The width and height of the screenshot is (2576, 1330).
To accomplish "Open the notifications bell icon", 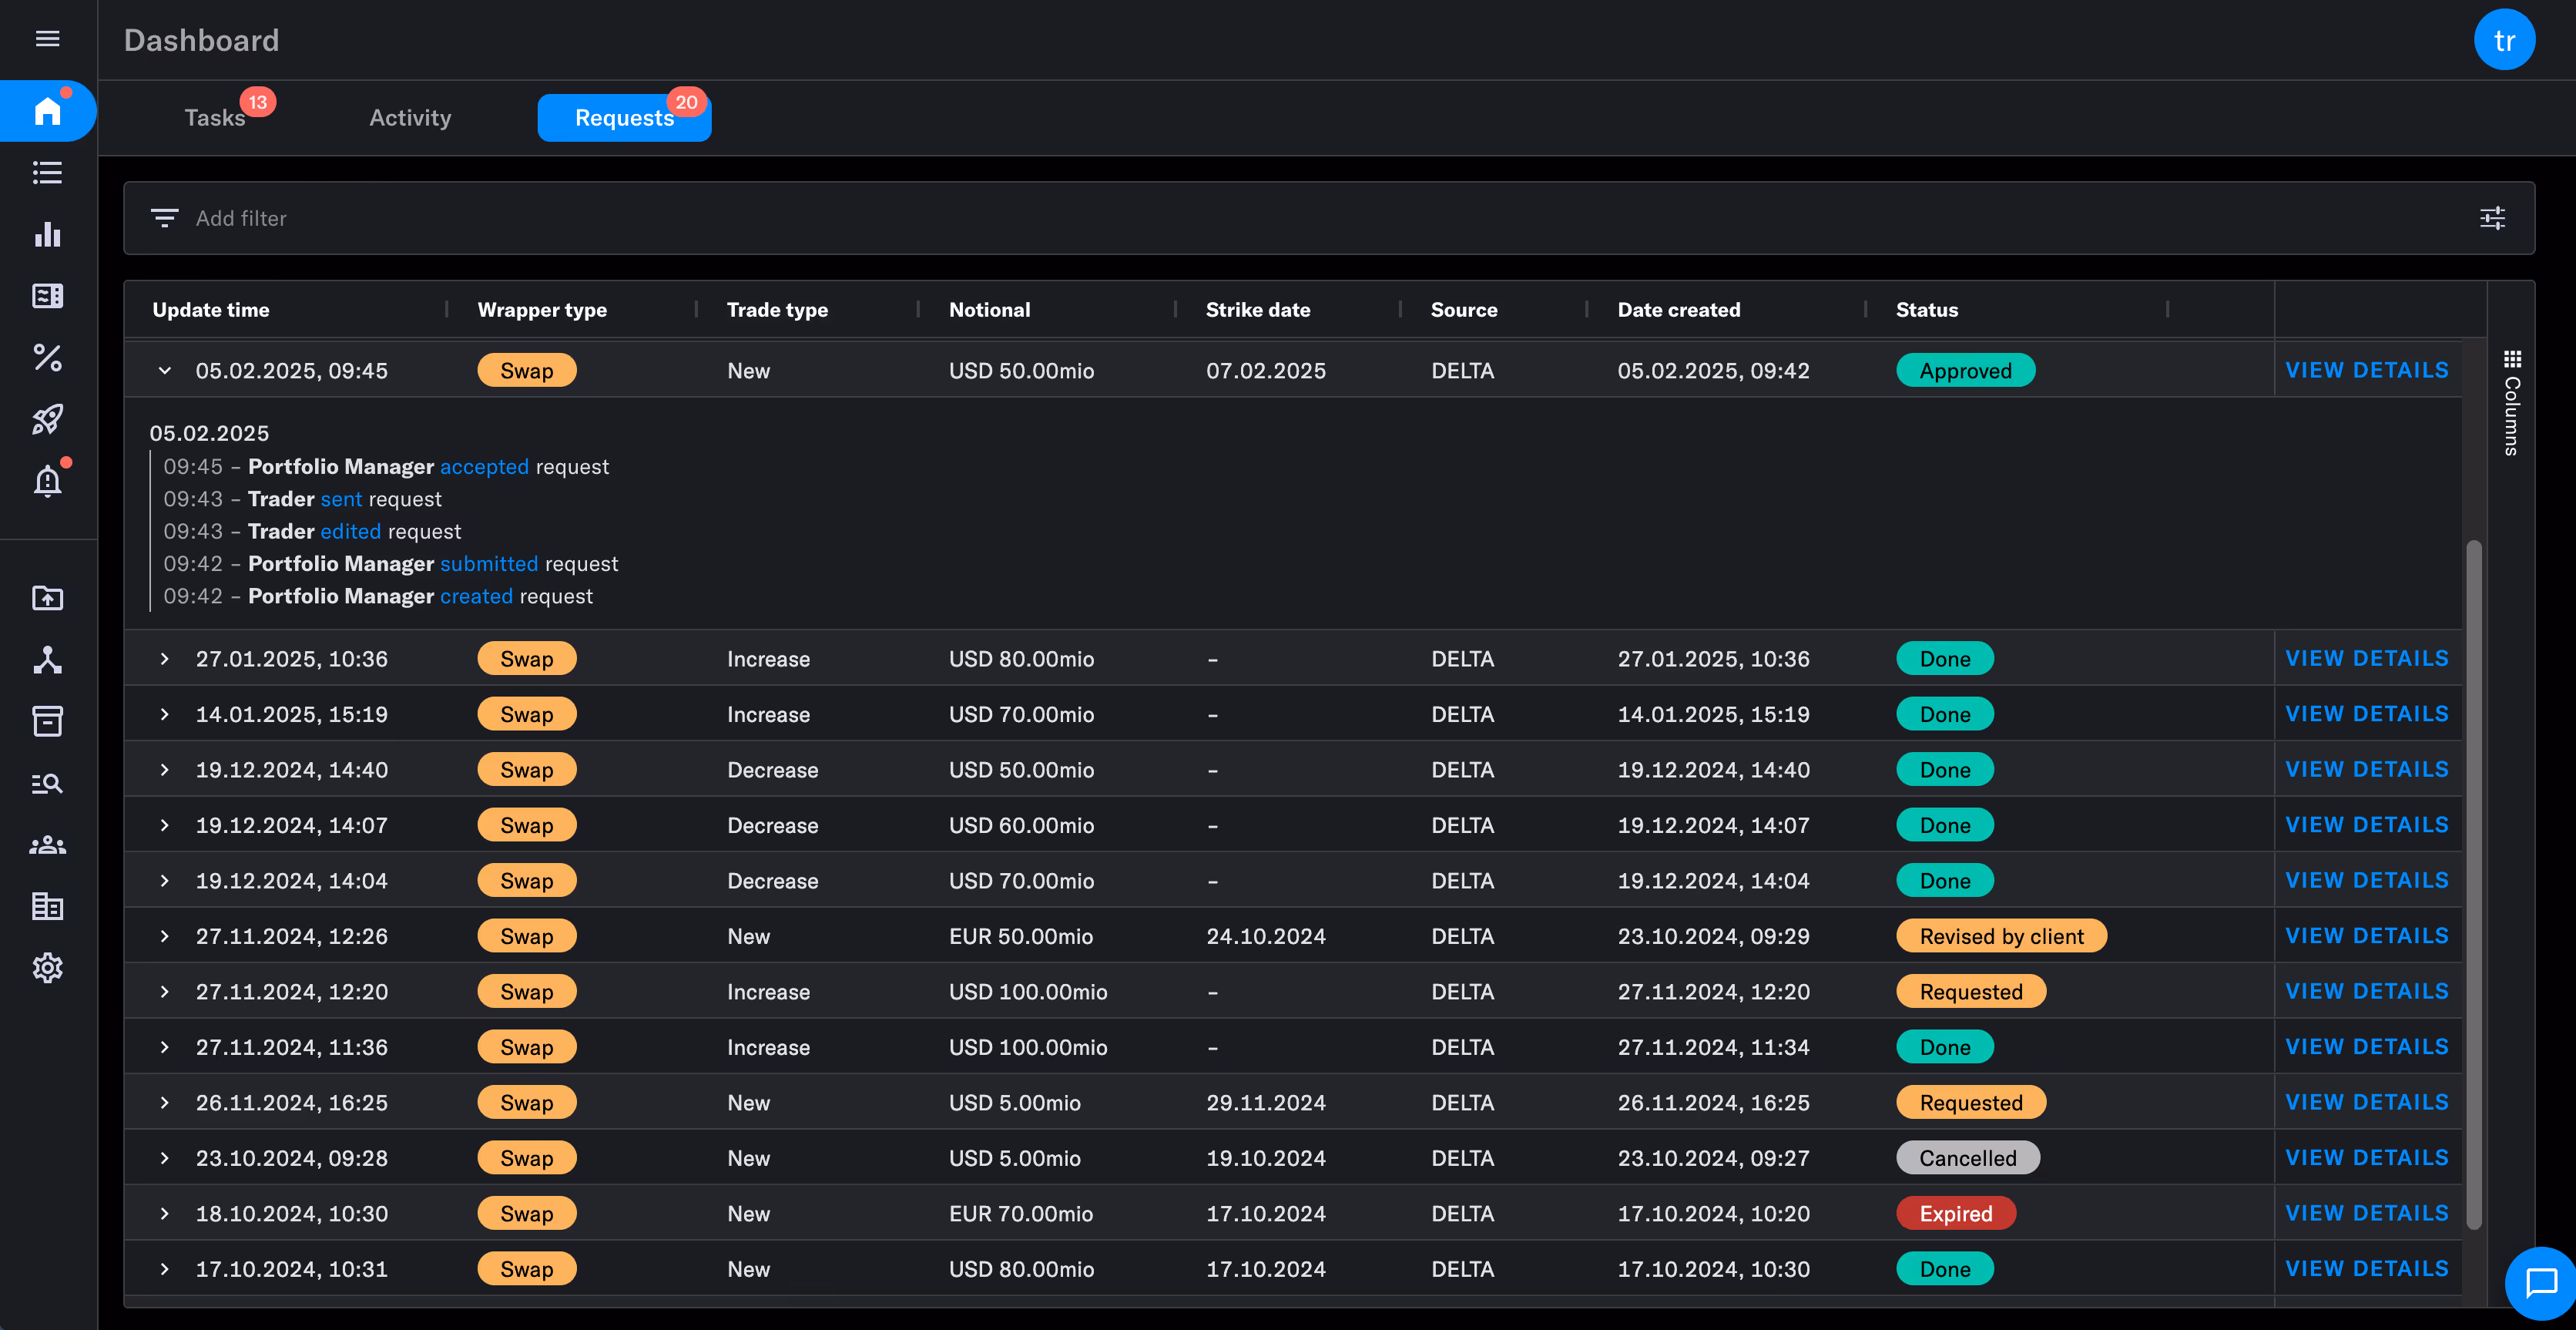I will pos(47,482).
